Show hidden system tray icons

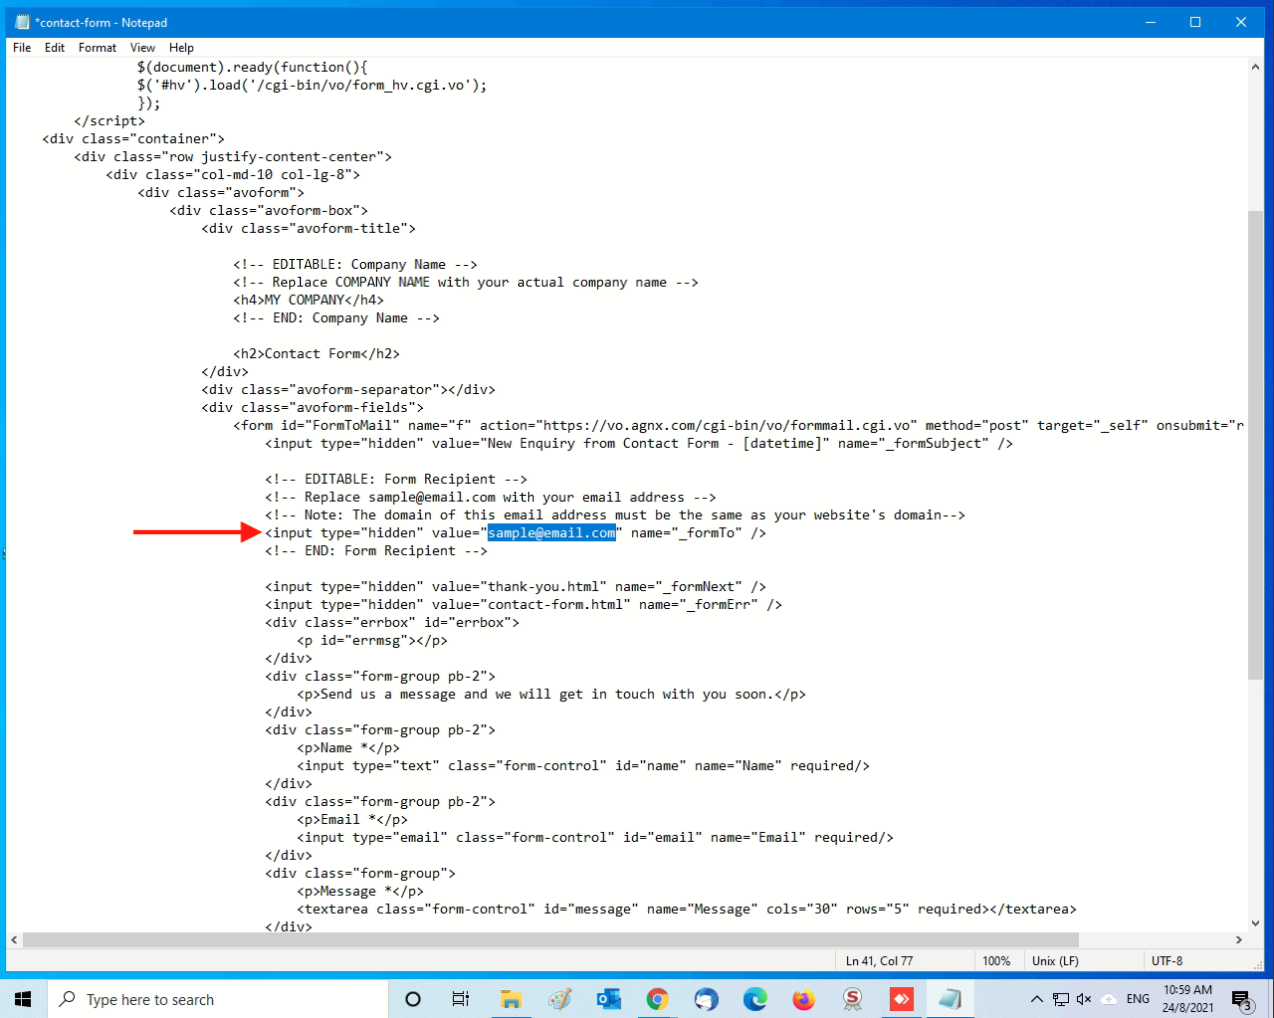tap(1036, 999)
